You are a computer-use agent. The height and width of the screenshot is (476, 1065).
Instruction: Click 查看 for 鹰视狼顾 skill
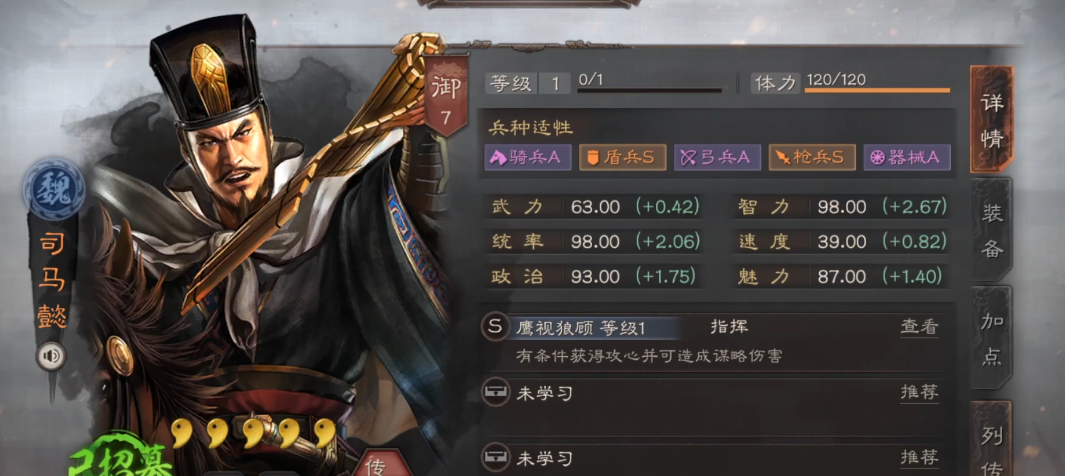[x=920, y=327]
